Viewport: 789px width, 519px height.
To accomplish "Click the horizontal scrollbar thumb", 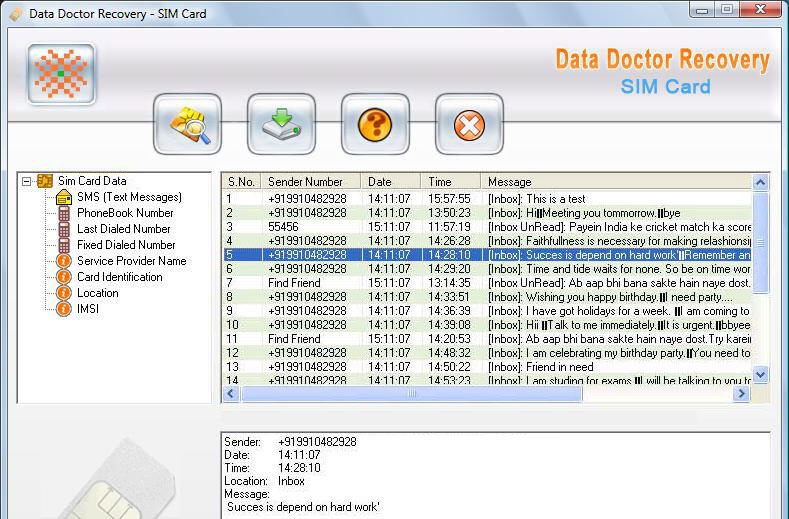I will [x=412, y=394].
